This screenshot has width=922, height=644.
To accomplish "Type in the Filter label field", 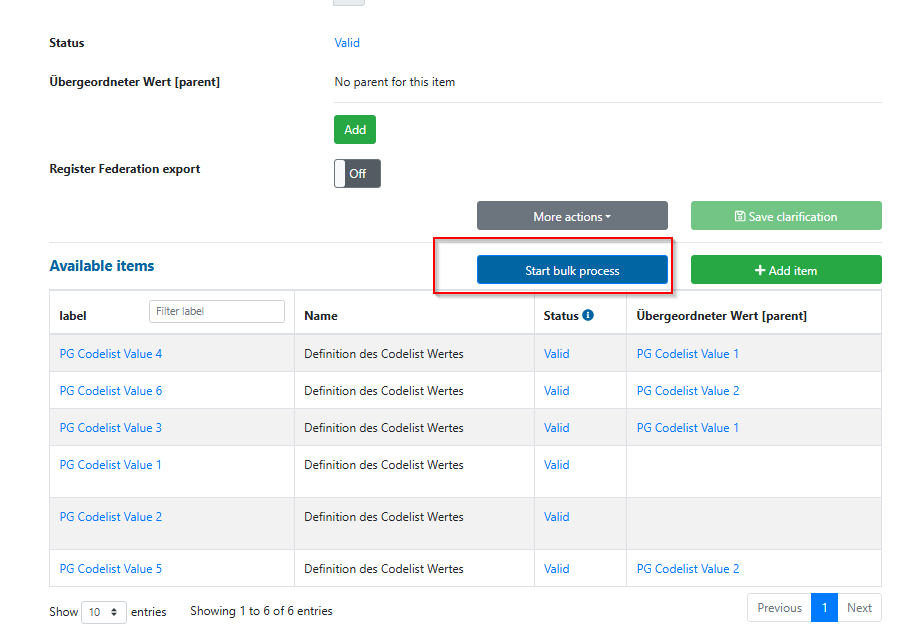I will (x=217, y=311).
